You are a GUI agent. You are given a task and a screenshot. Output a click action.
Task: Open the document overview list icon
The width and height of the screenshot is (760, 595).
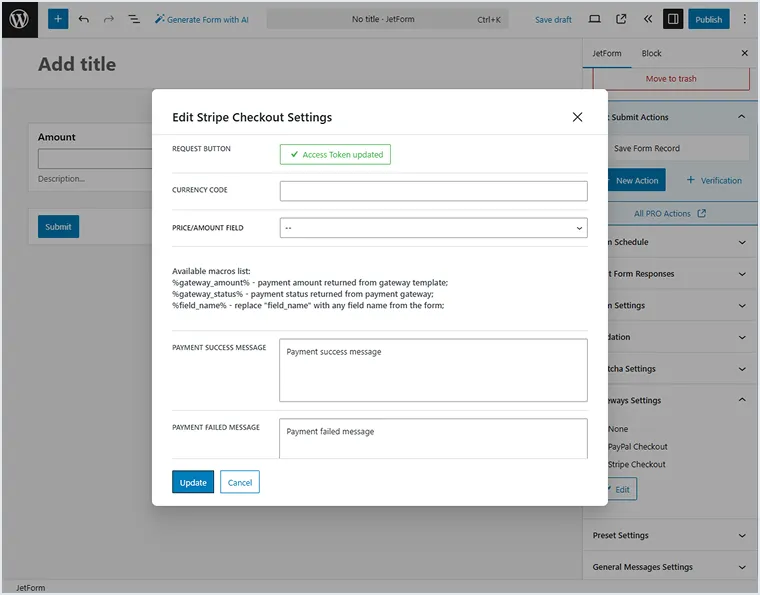coord(134,19)
